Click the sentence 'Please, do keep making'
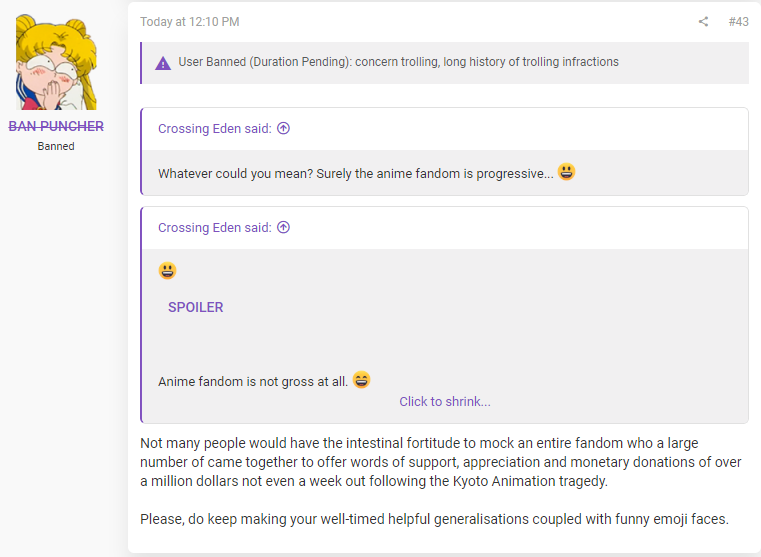This screenshot has width=761, height=557. click(434, 519)
